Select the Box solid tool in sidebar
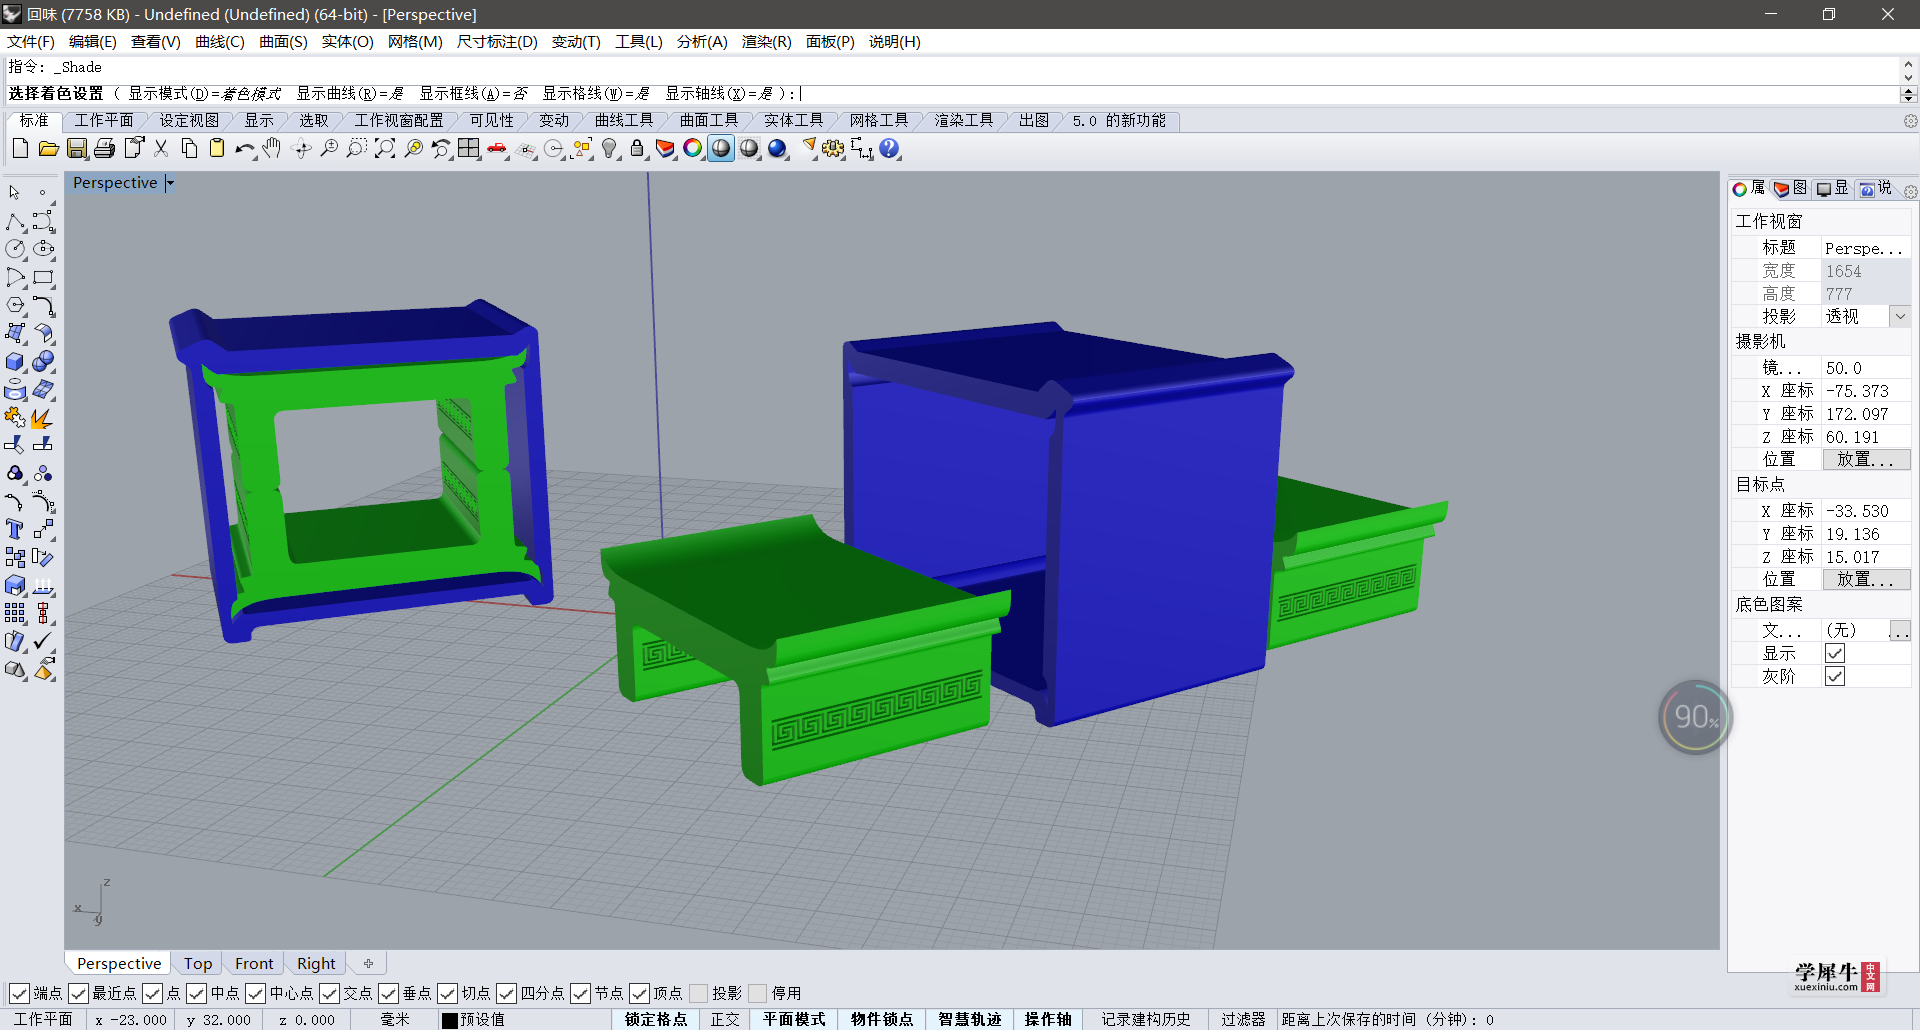Image resolution: width=1920 pixels, height=1030 pixels. (x=15, y=362)
